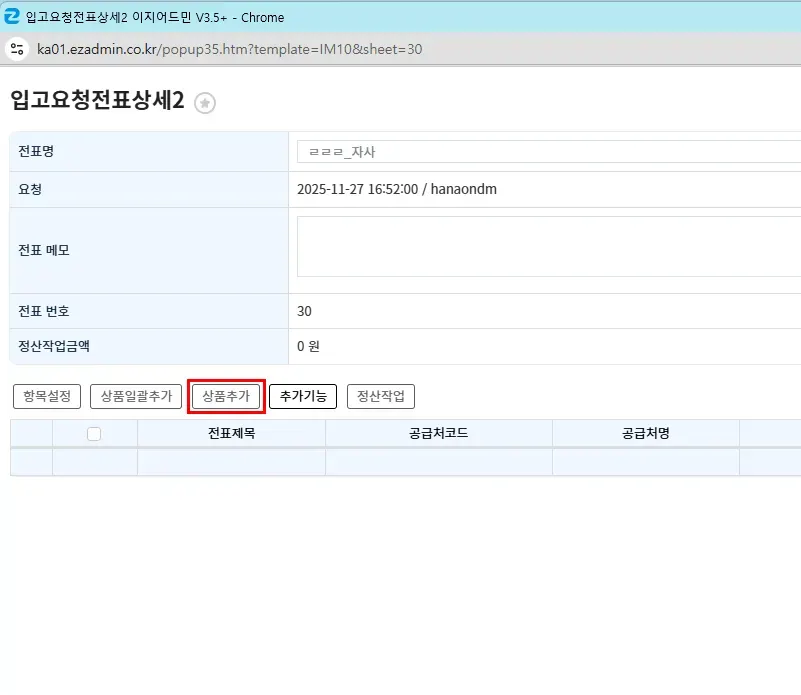Viewport: 801px width, 695px height.
Task: Click the 상품추가 button
Action: [226, 396]
